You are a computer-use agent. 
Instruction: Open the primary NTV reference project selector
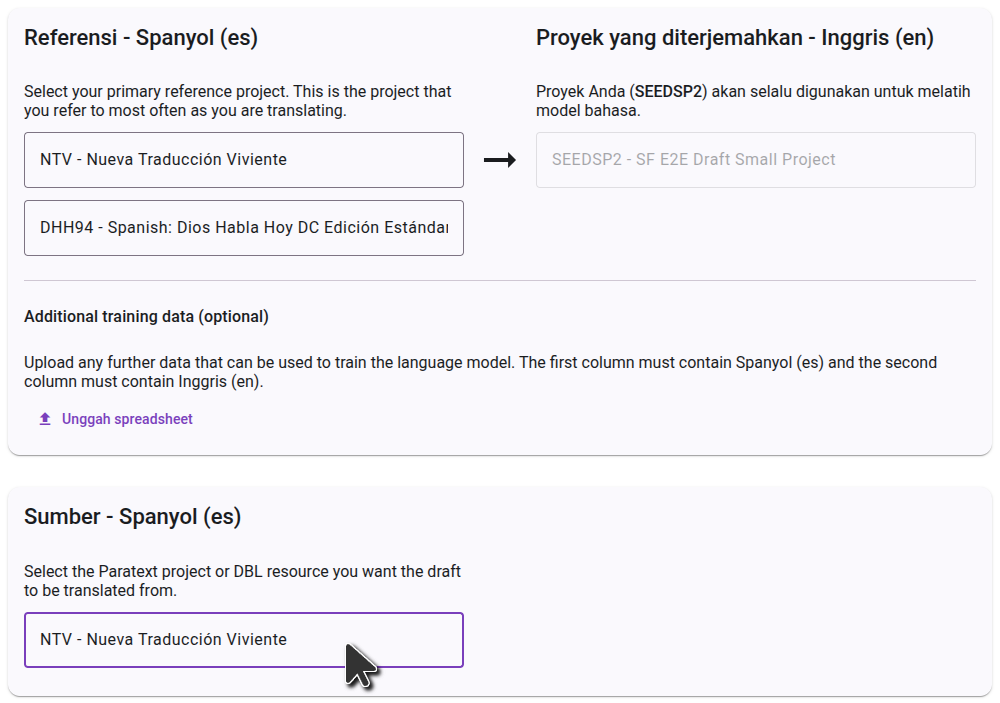coord(244,160)
